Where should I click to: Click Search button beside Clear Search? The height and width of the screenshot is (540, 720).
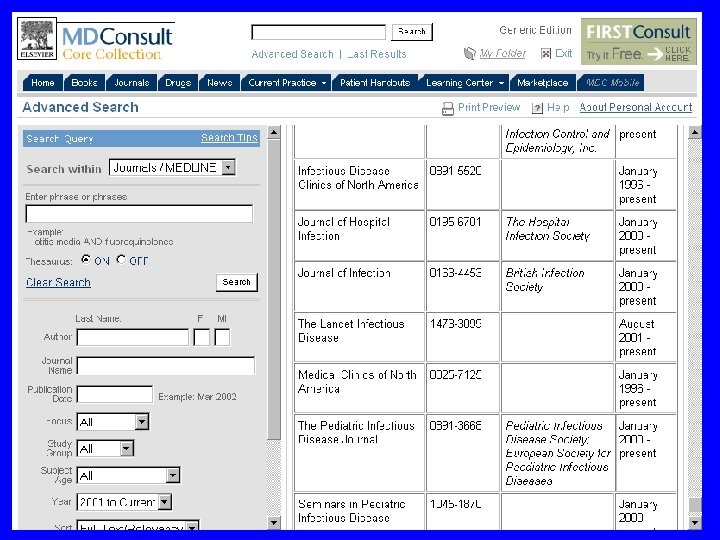[236, 282]
